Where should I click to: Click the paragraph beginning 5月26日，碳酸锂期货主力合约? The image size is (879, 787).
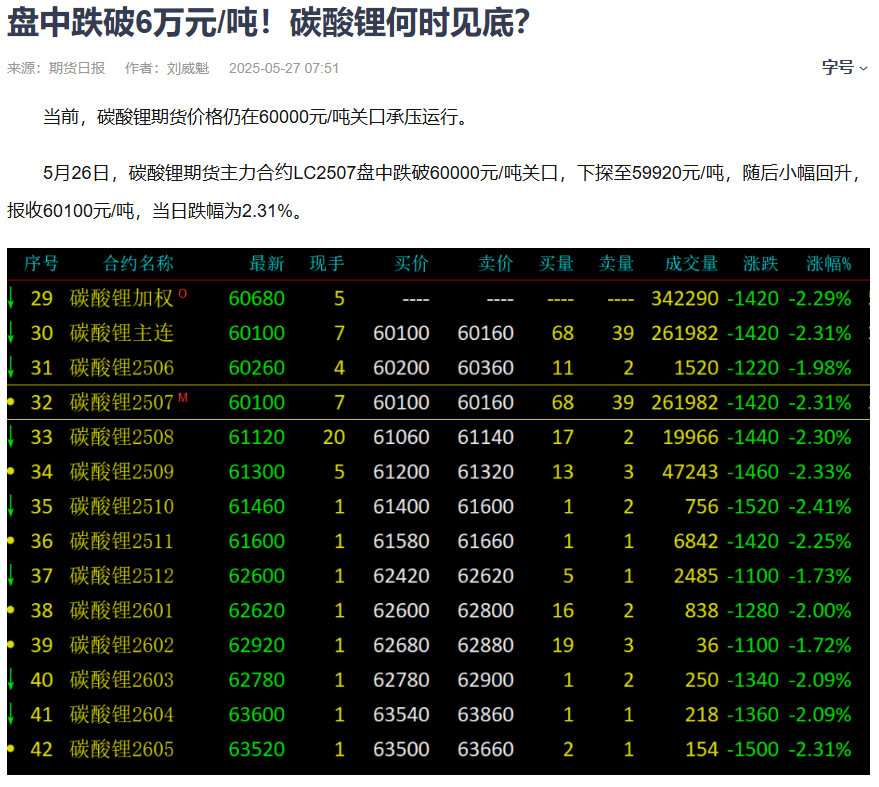pyautogui.click(x=434, y=192)
